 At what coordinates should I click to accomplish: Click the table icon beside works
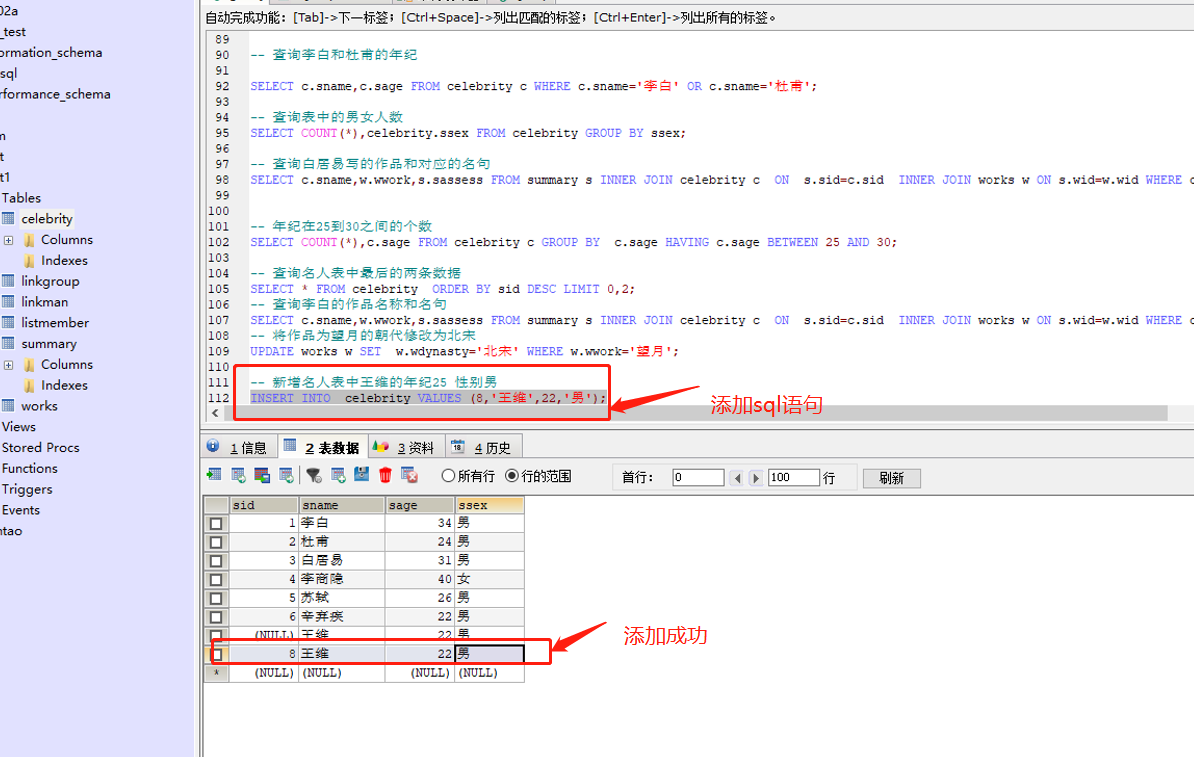tap(8, 406)
